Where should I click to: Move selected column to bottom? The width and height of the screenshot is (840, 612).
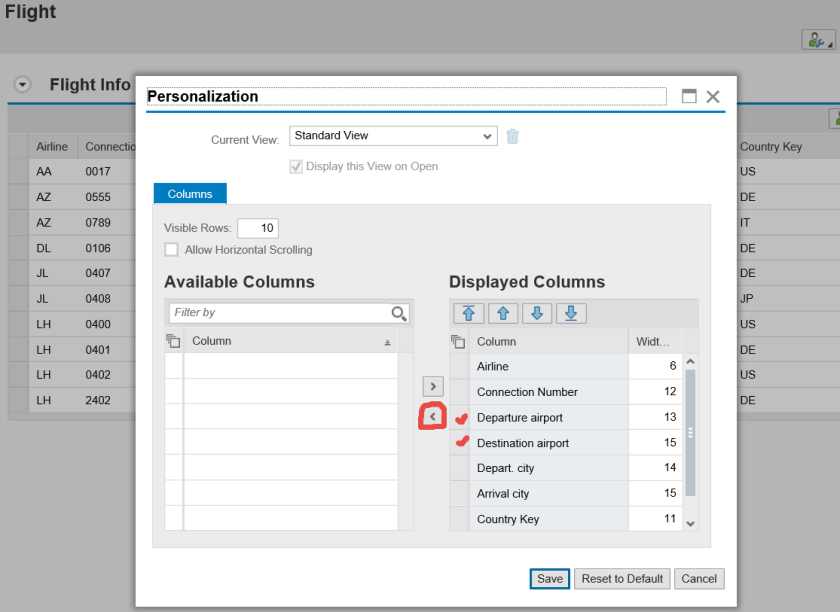(x=570, y=313)
